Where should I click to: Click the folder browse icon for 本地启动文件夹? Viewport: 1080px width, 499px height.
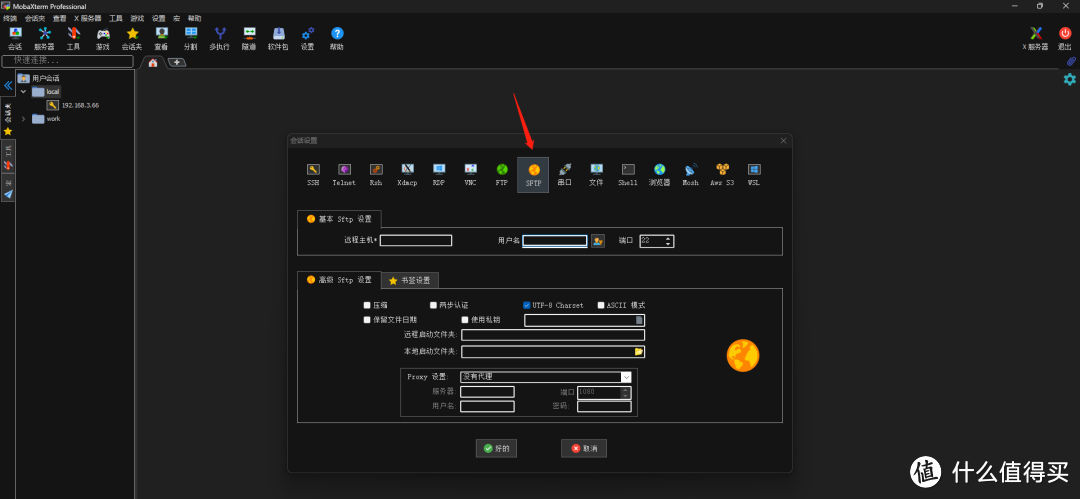[x=638, y=352]
